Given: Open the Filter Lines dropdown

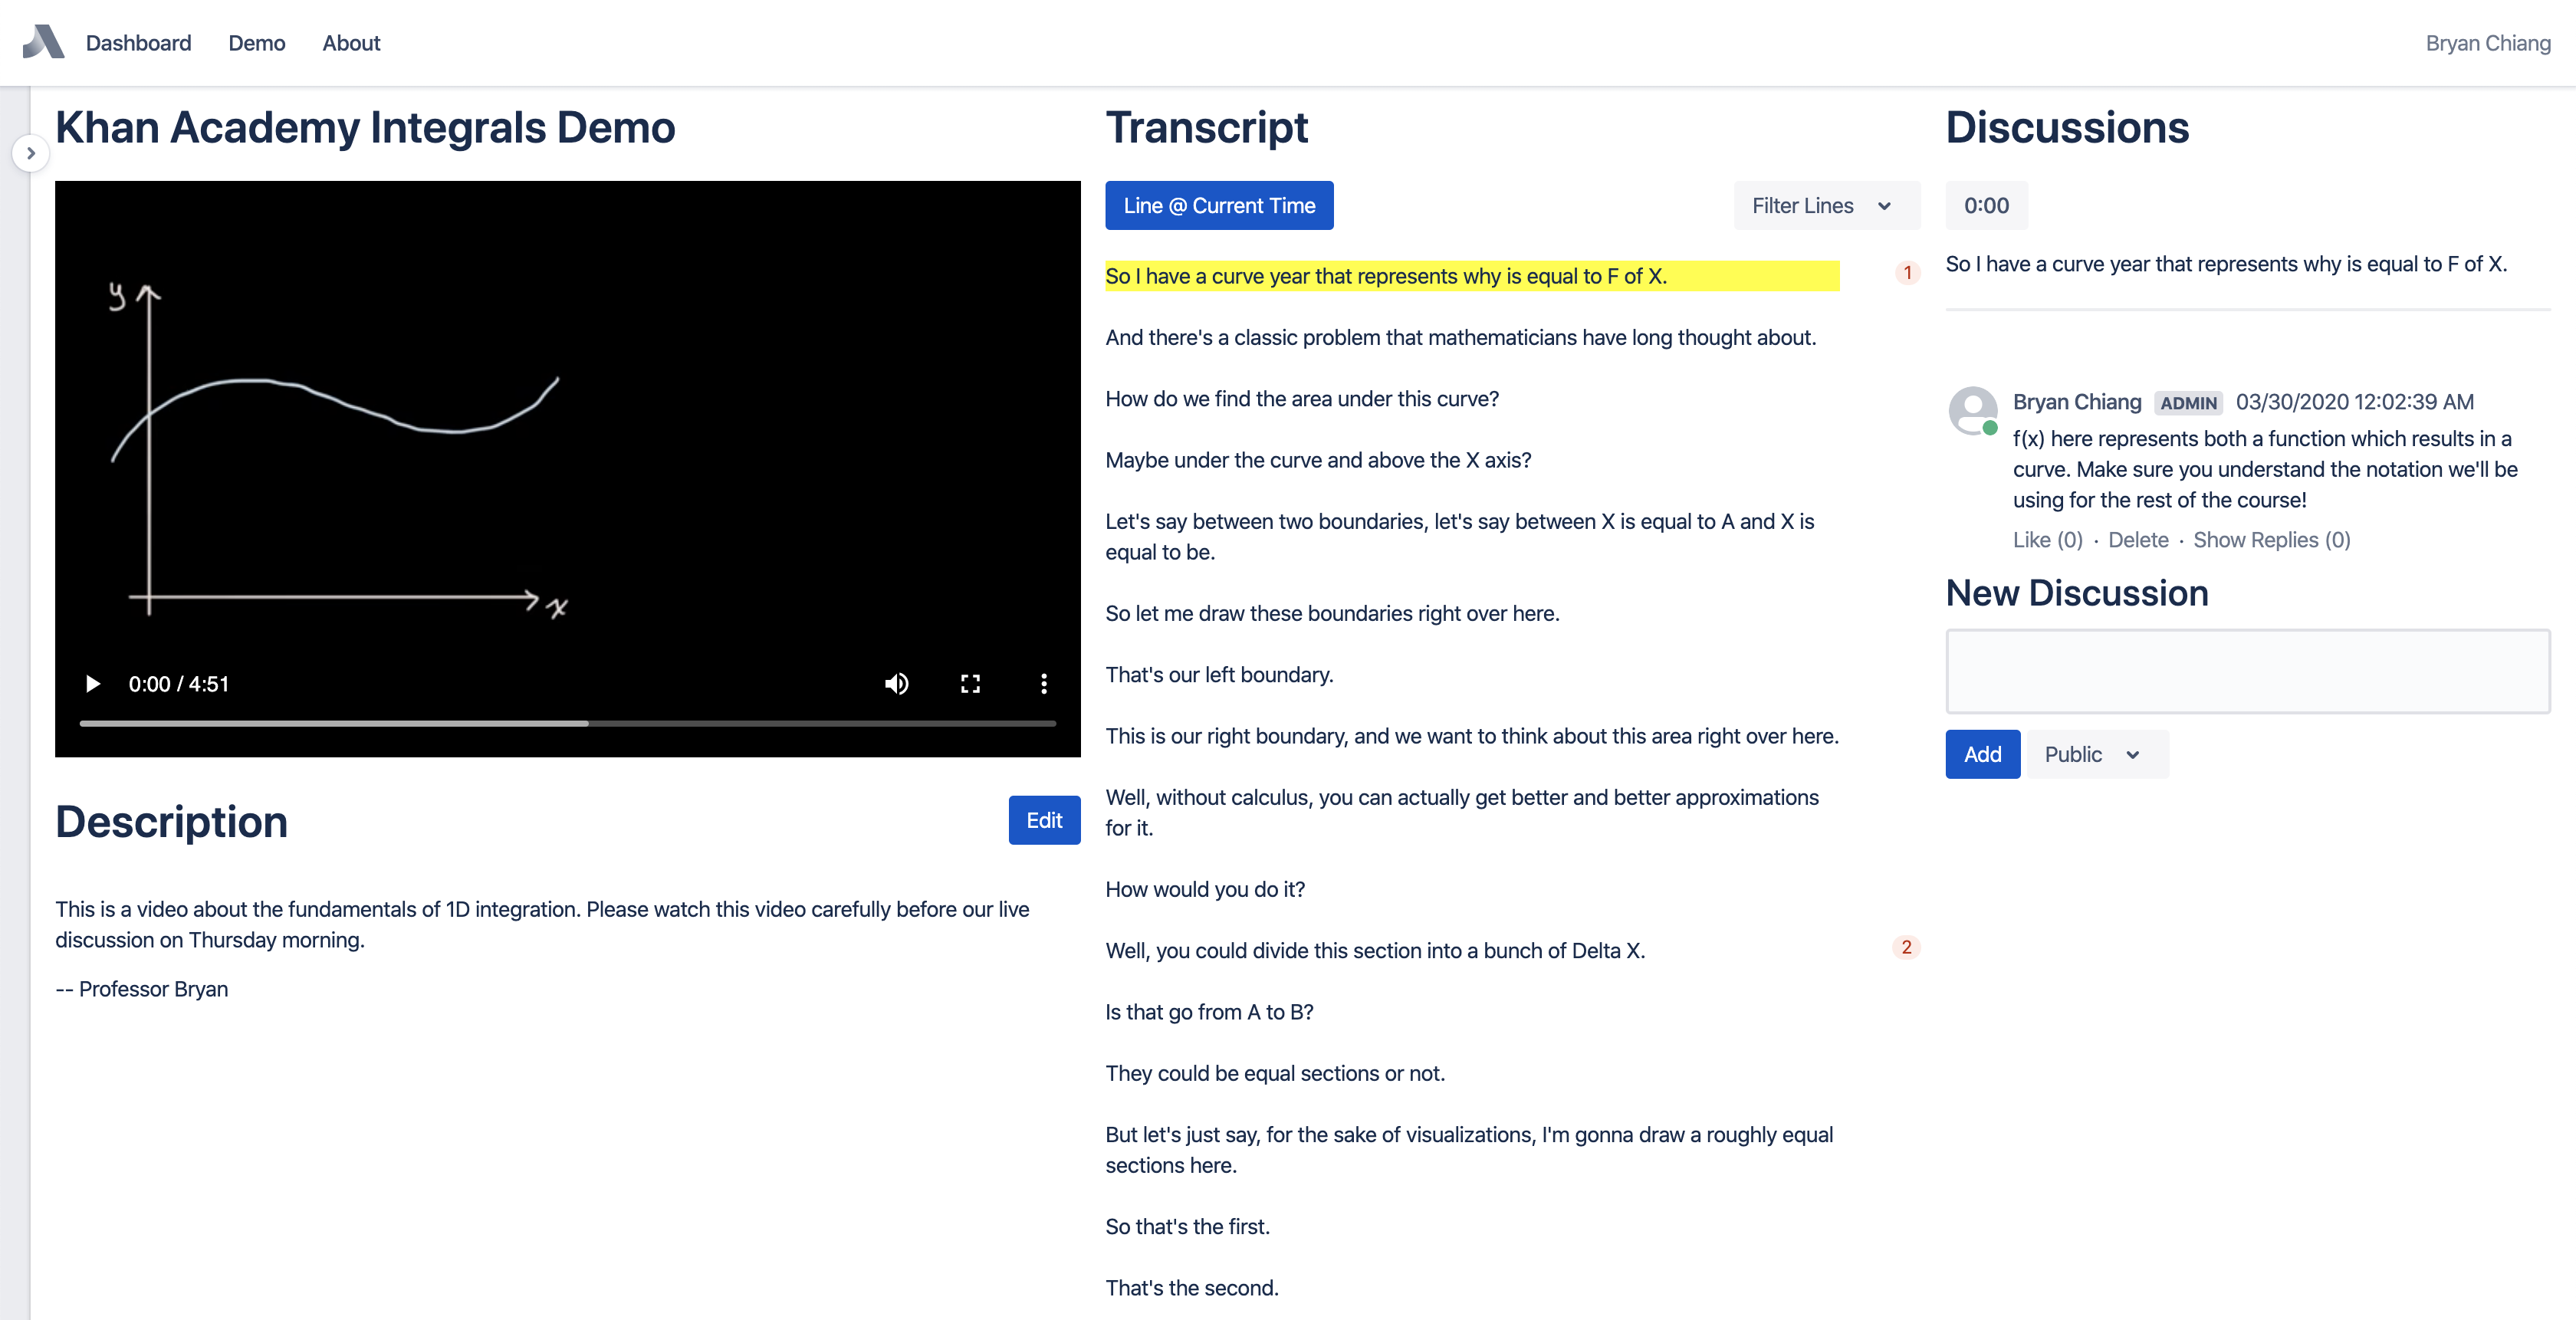Looking at the screenshot, I should [1824, 206].
